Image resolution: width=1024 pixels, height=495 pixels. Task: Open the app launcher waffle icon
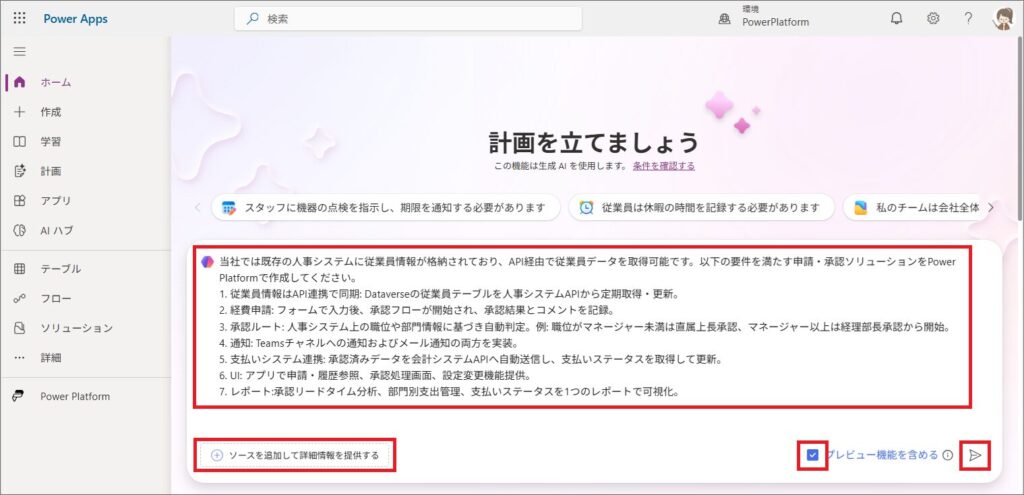click(x=20, y=18)
